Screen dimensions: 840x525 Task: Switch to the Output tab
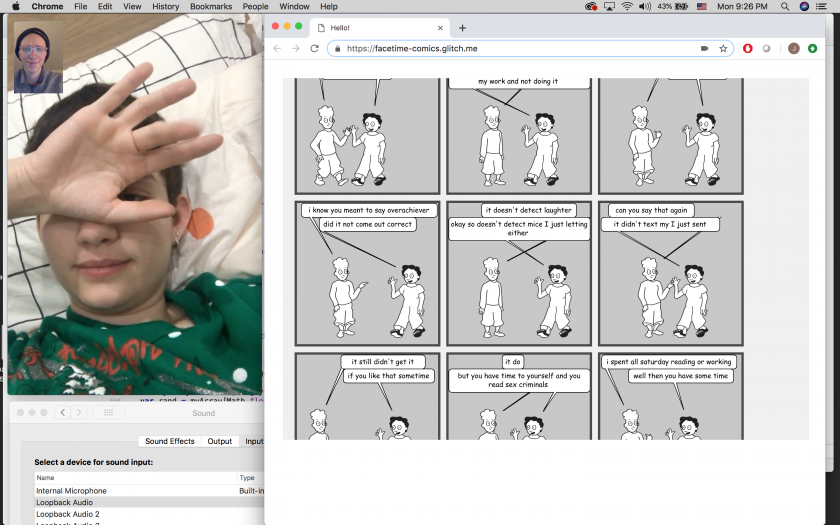(x=220, y=441)
